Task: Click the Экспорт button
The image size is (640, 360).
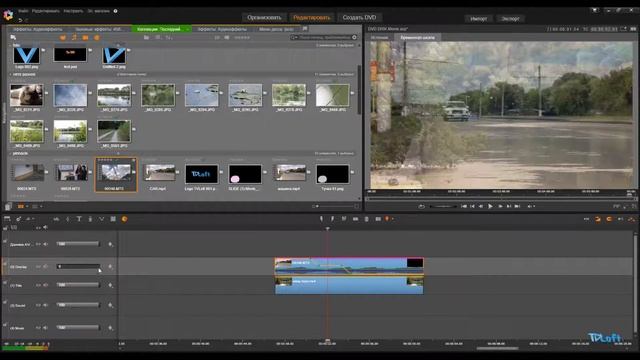Action: (511, 19)
